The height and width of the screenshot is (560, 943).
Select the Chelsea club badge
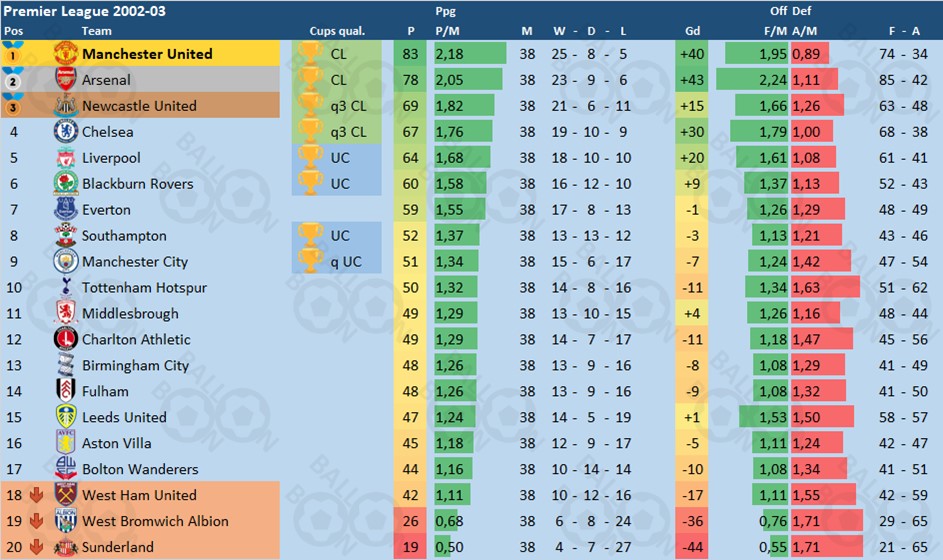pos(65,131)
